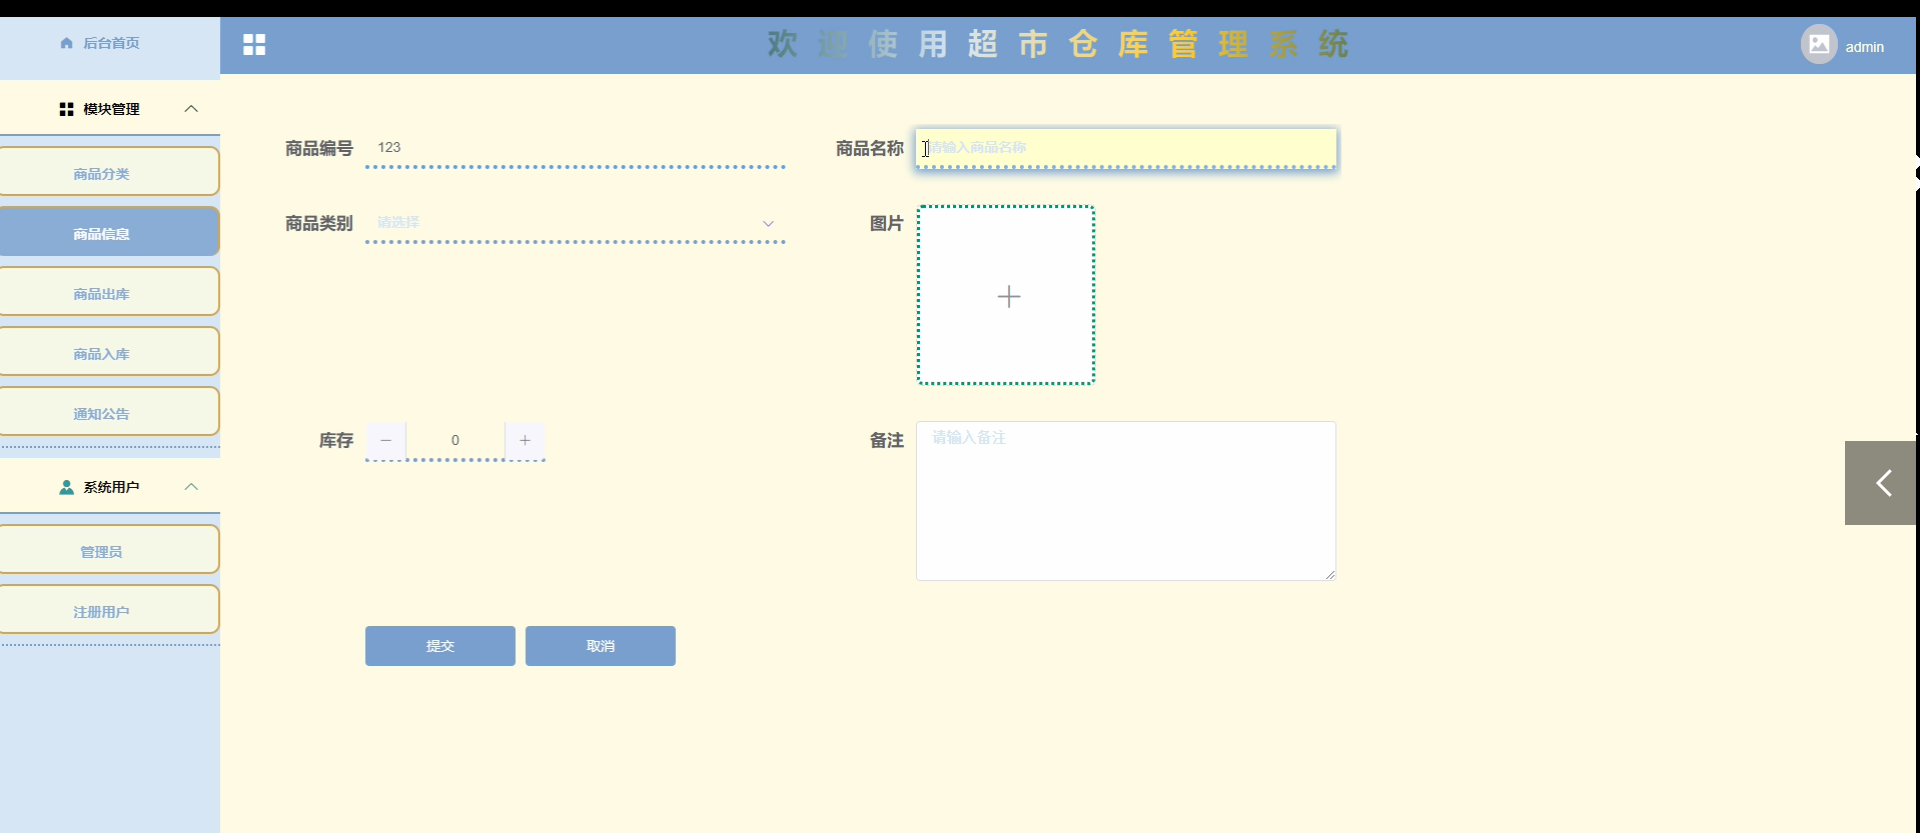Select the 系统用户 menu label
Viewport: 1920px width, 833px height.
111,487
